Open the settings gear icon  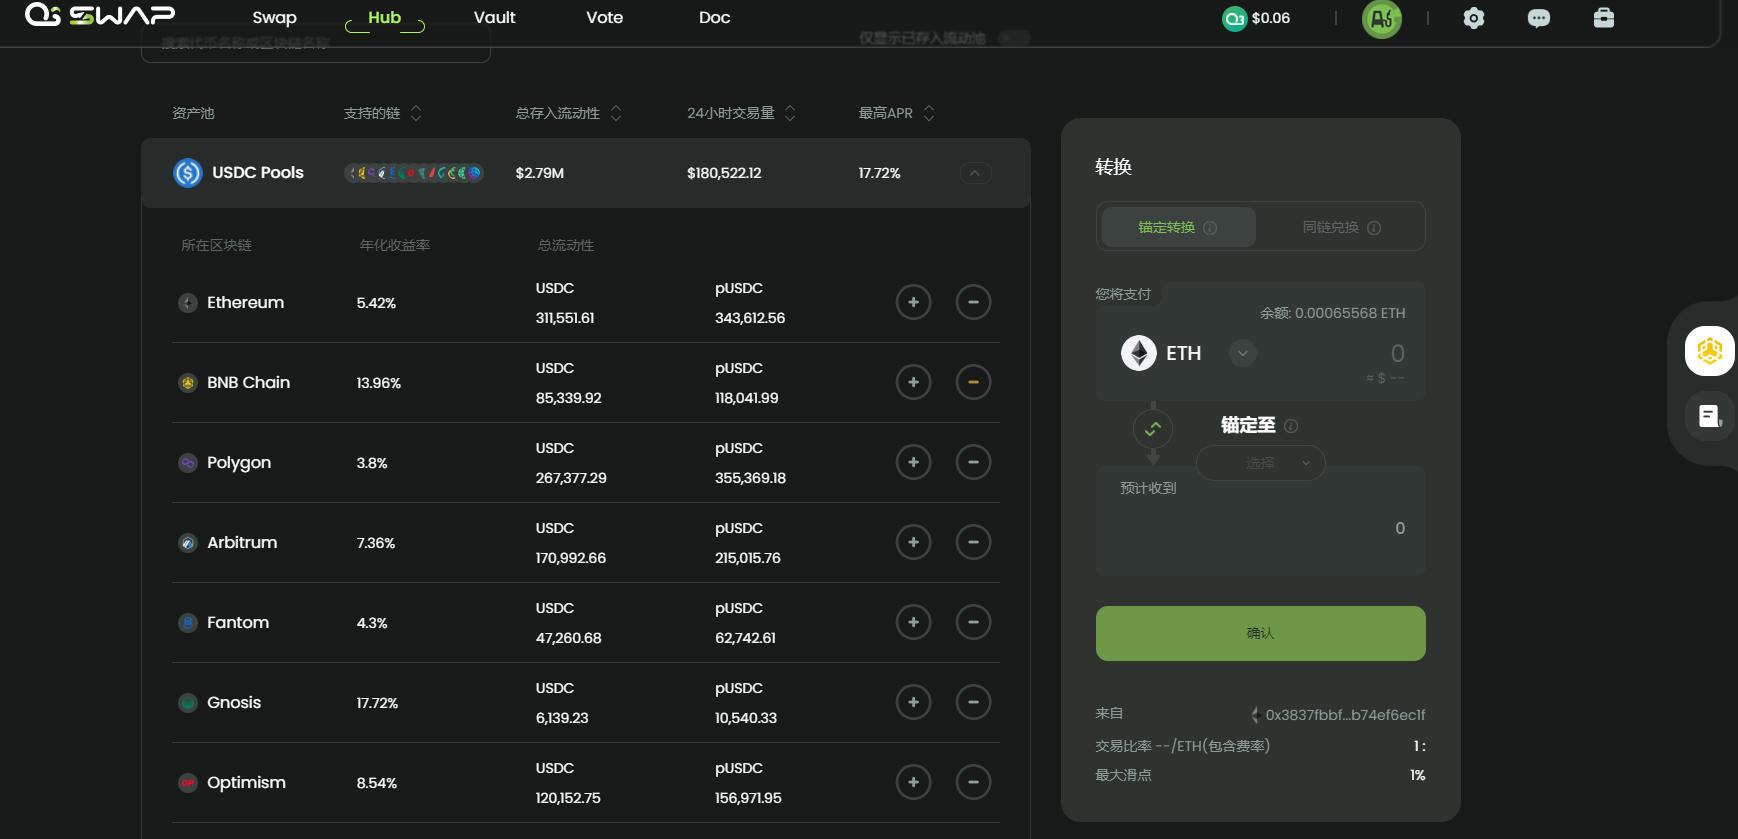point(1474,18)
